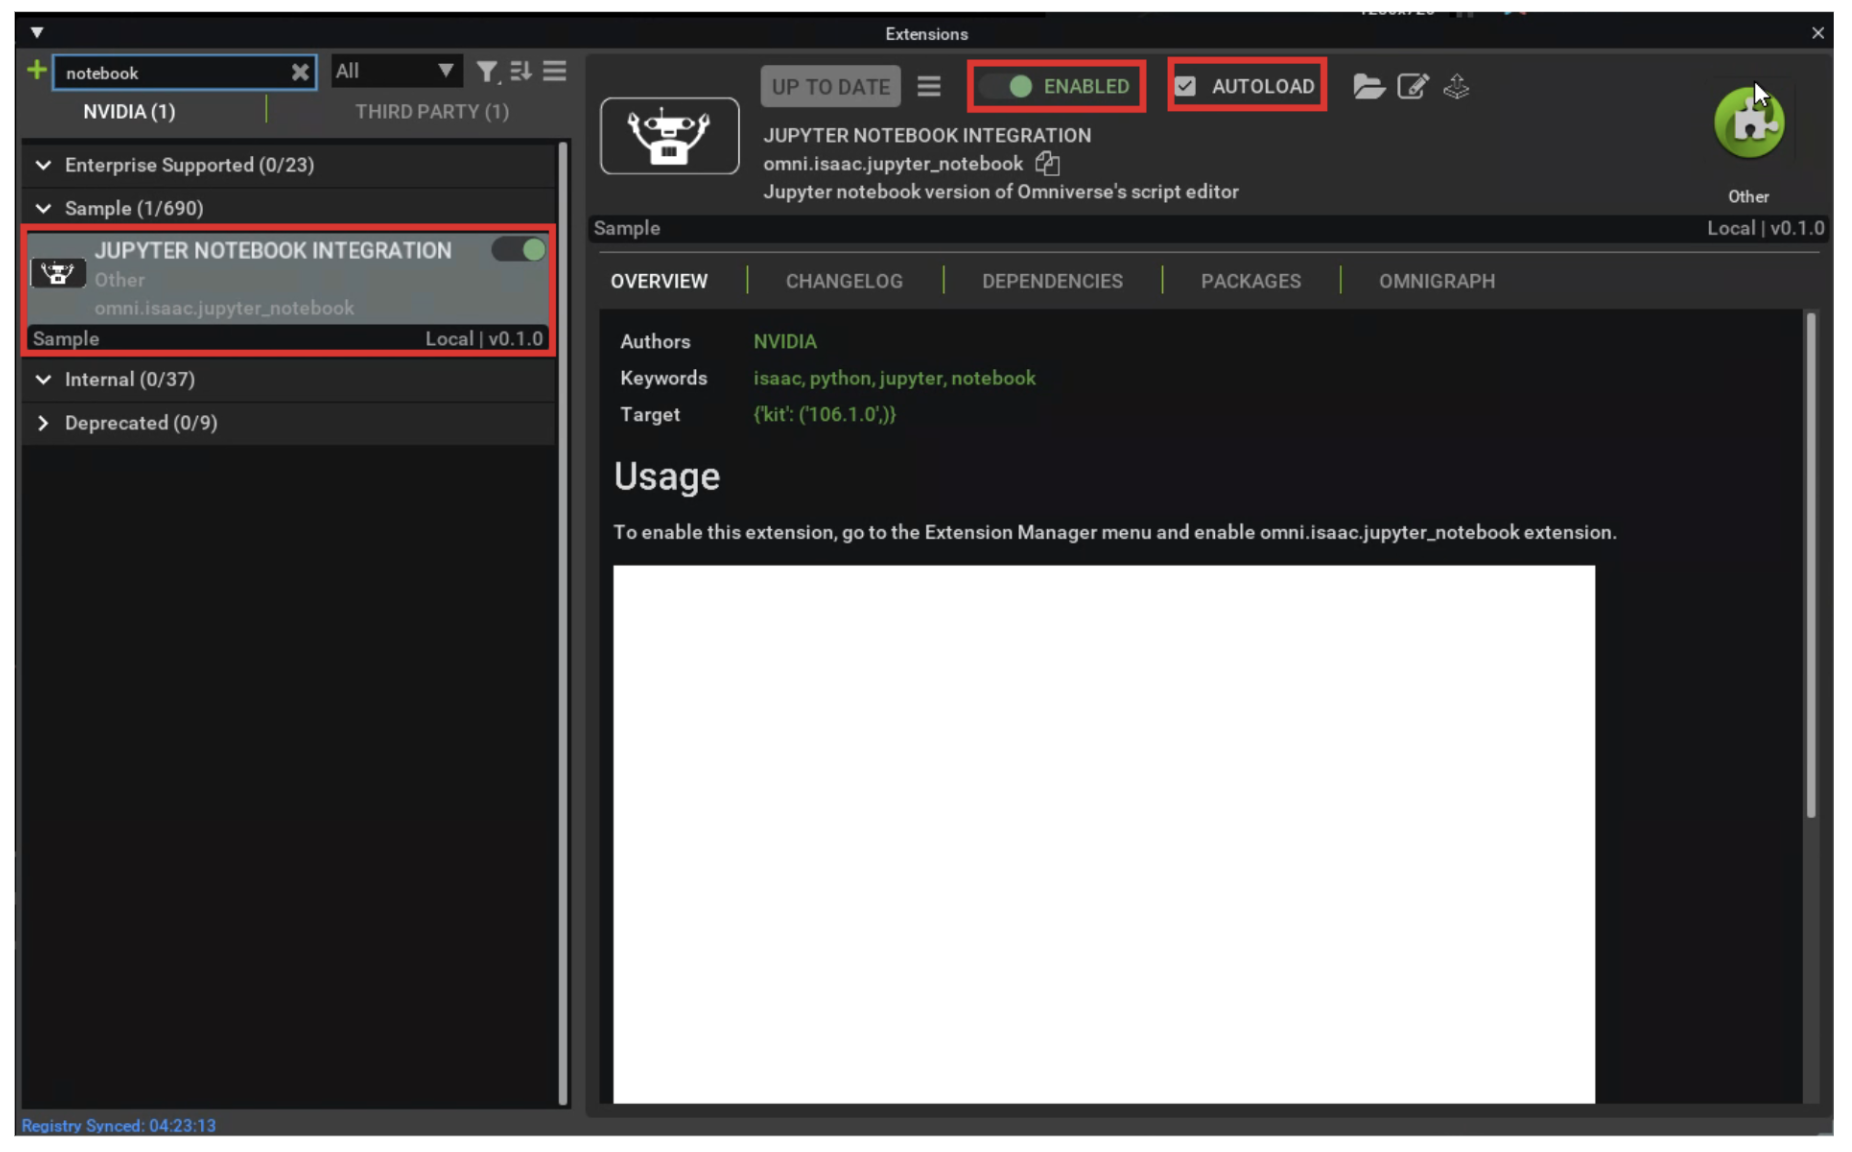1852x1152 pixels.
Task: Open the PACKAGES tab
Action: pos(1250,281)
